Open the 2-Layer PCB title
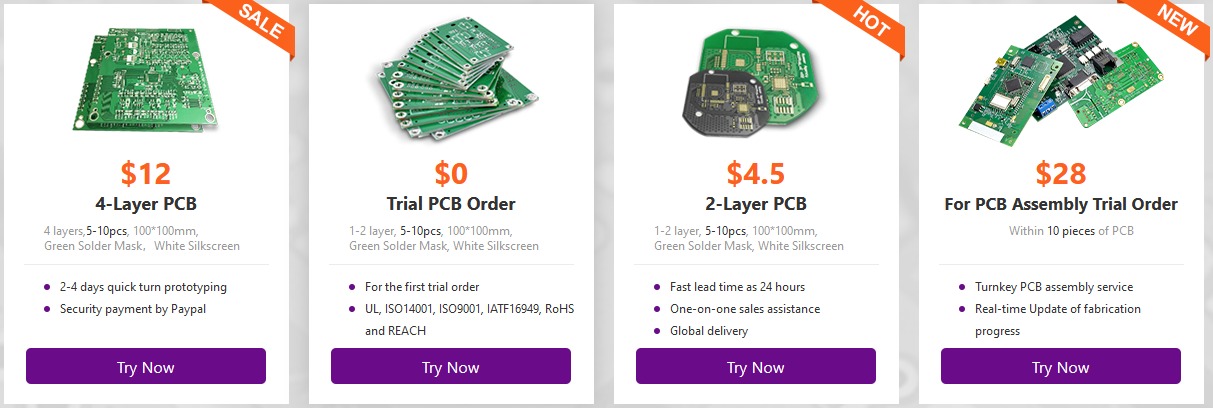 pyautogui.click(x=756, y=204)
